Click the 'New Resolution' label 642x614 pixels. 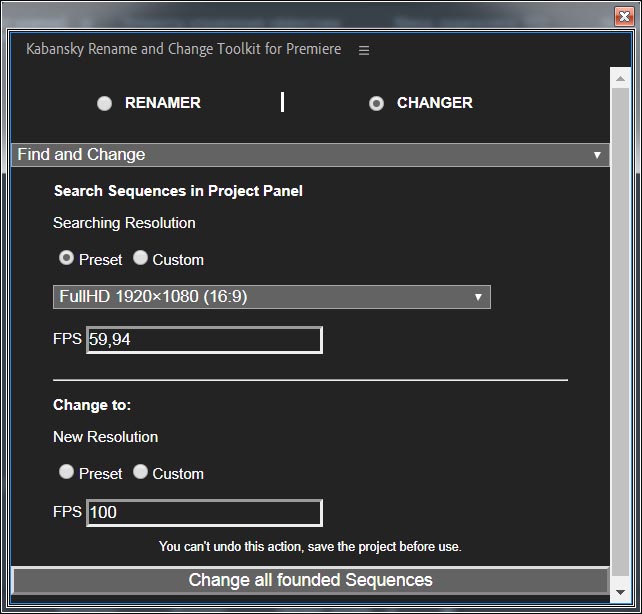pos(106,437)
